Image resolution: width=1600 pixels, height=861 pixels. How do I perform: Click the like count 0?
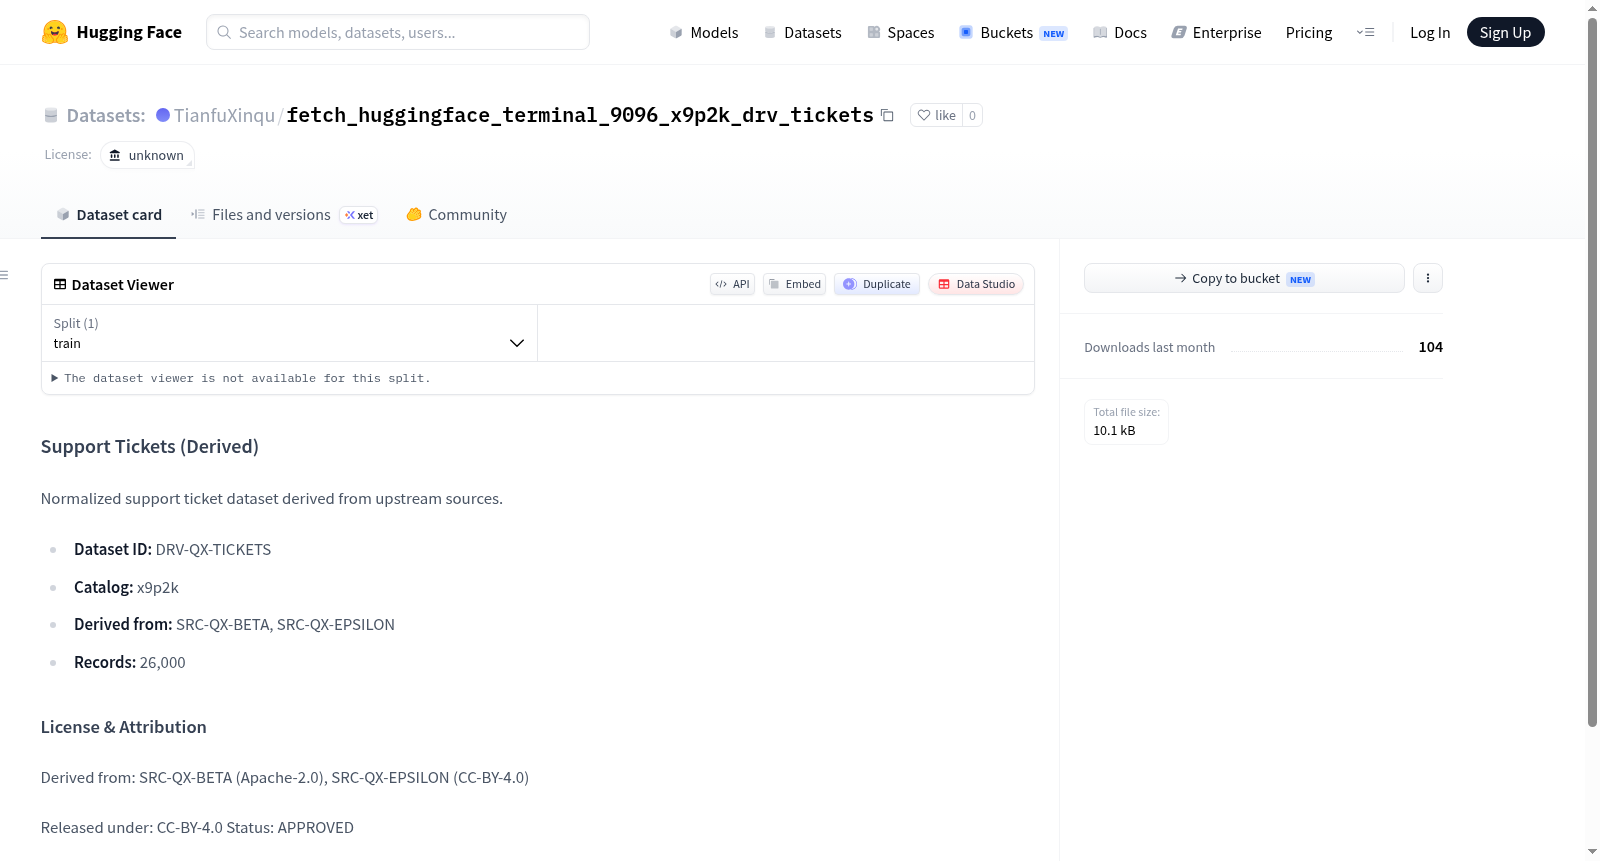point(972,115)
